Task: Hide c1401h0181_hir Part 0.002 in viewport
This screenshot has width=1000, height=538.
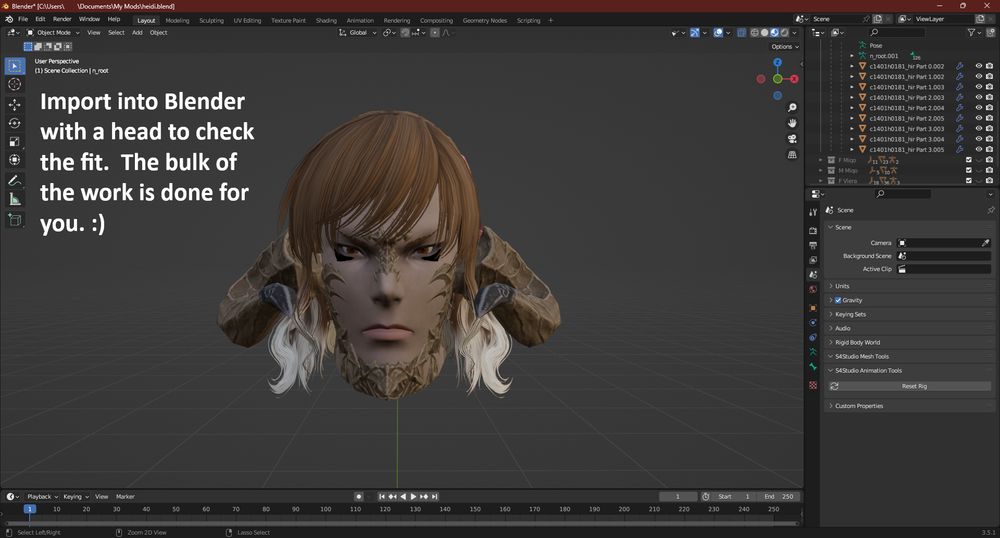Action: (978, 66)
